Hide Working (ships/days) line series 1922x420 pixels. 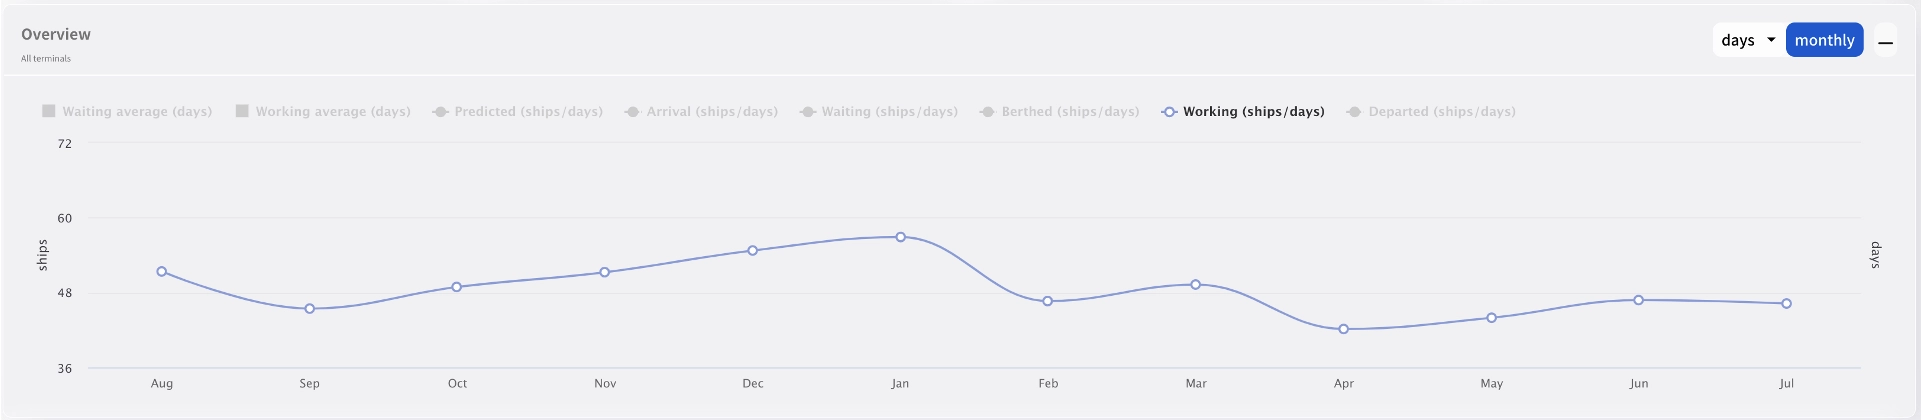coord(1243,112)
